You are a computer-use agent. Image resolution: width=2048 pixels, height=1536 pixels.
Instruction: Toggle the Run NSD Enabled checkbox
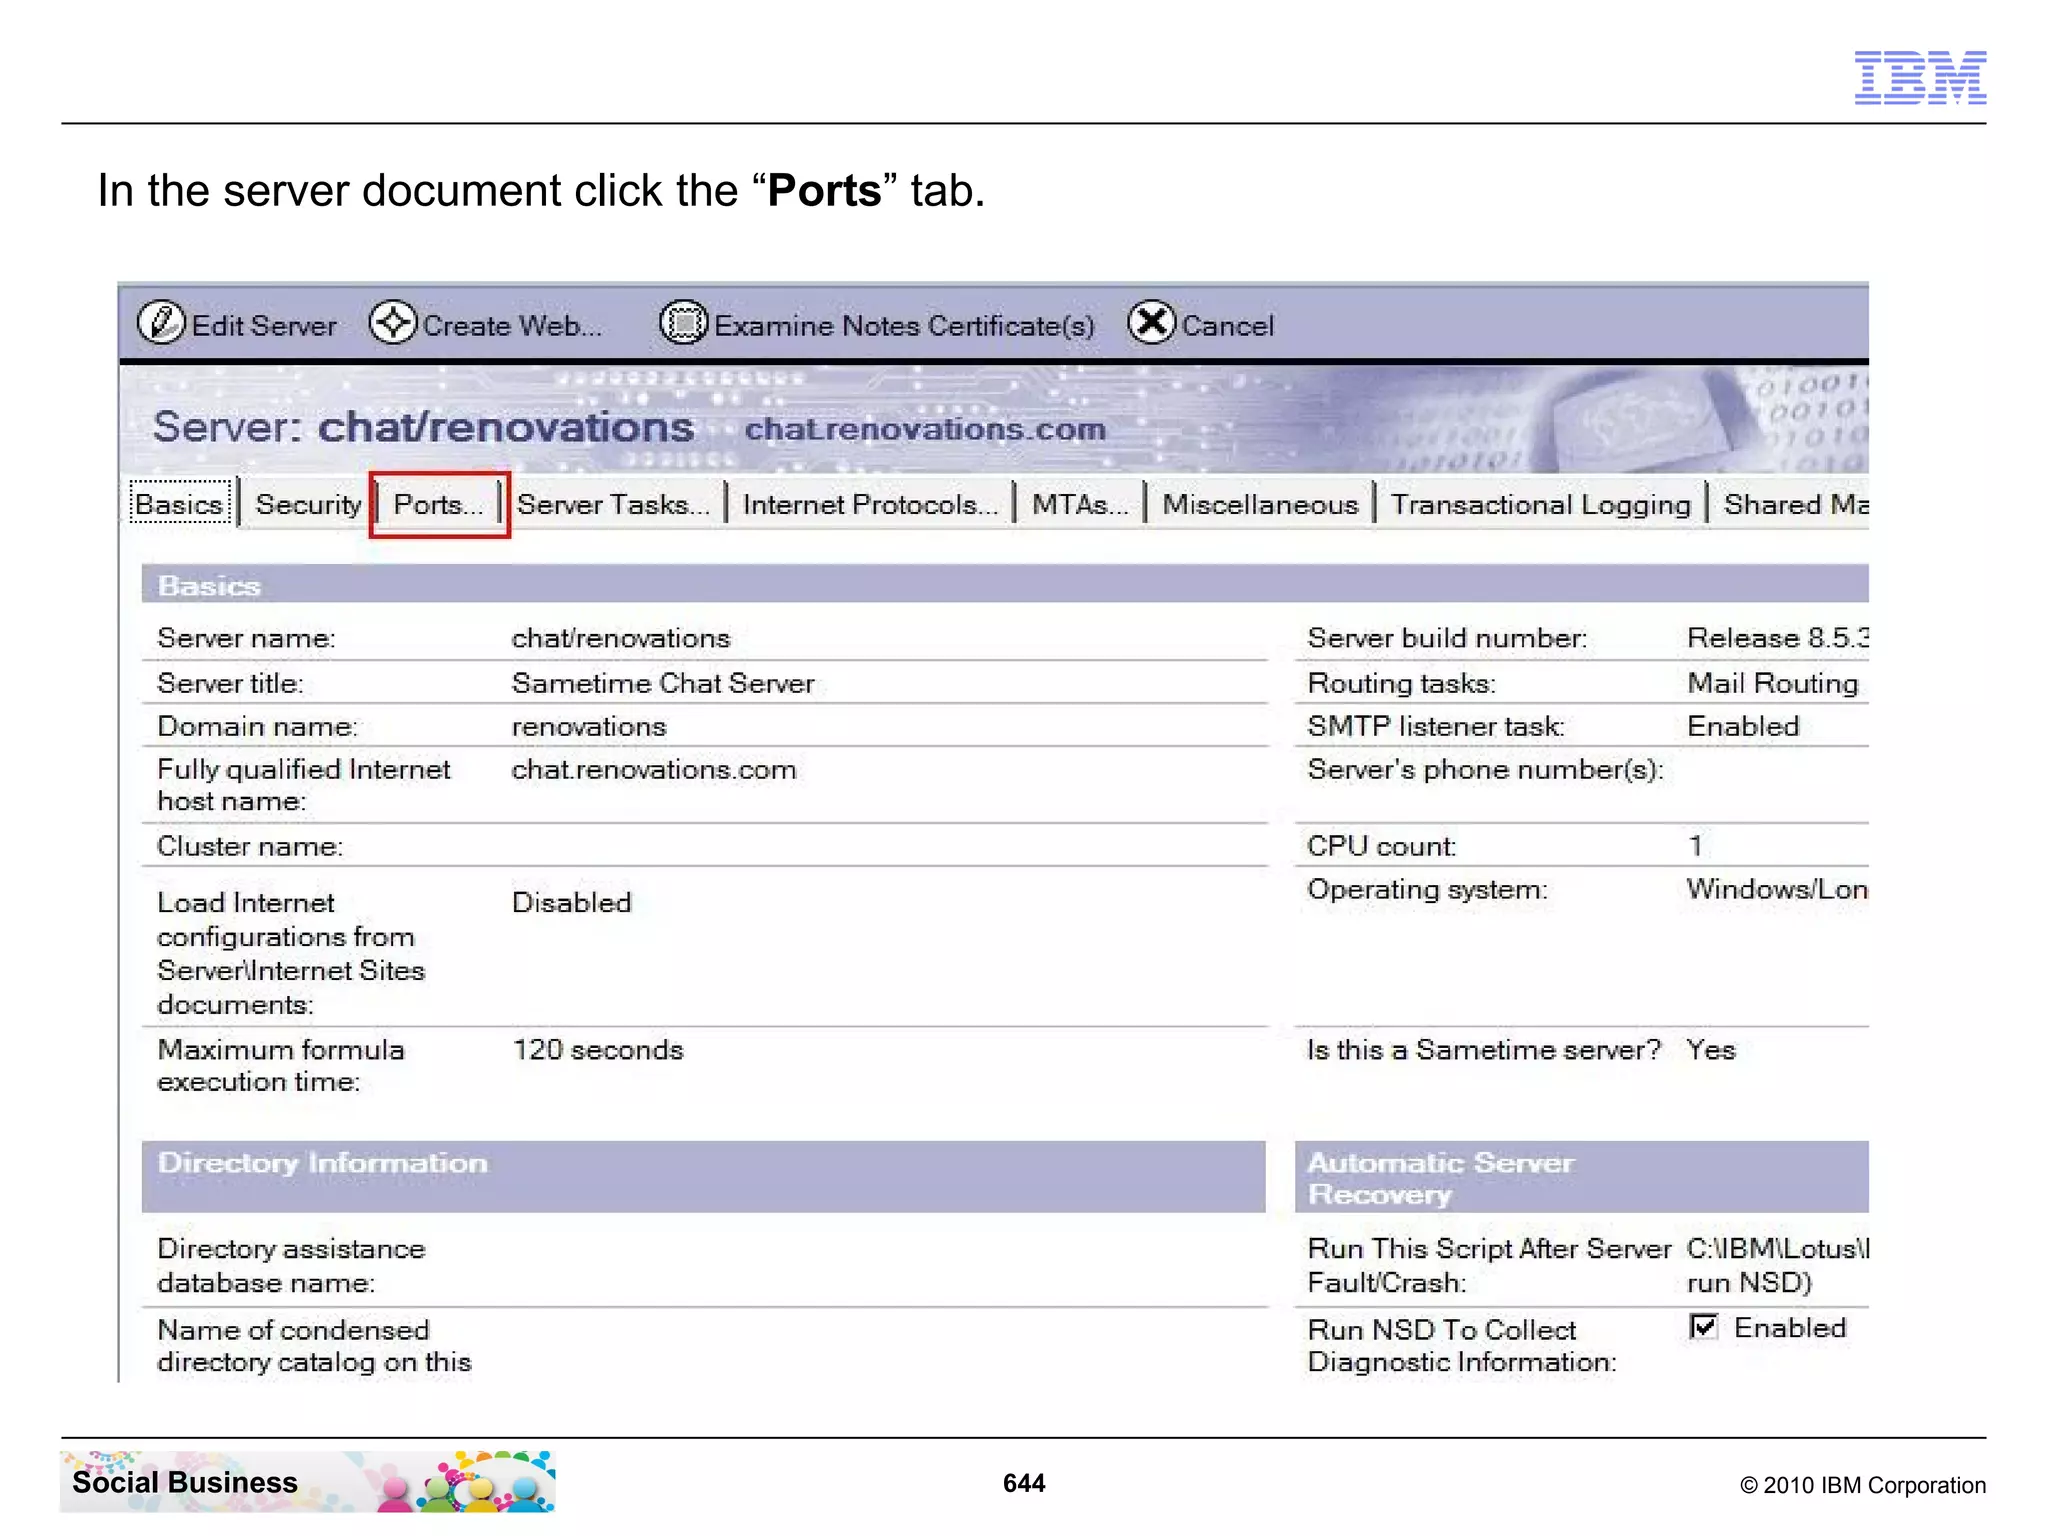1703,1327
